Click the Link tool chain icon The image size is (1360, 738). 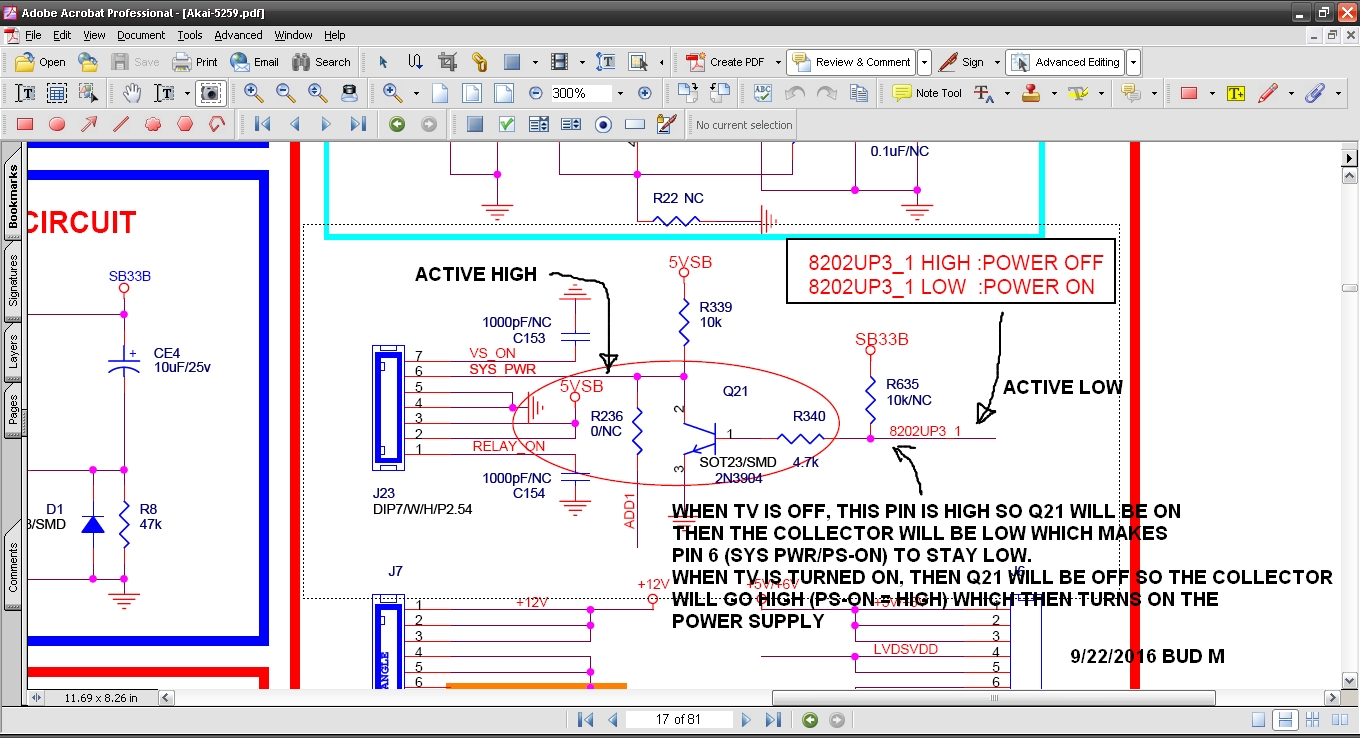coord(479,62)
